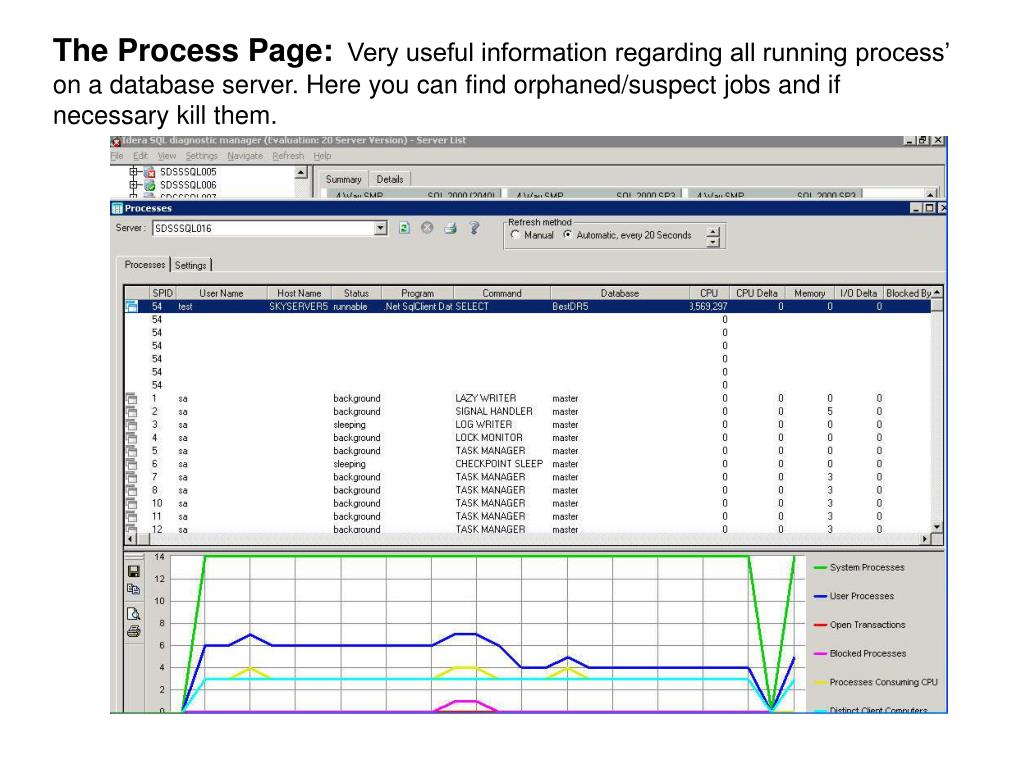The height and width of the screenshot is (768, 1024).
Task: Increase refresh interval with up arrow
Action: pyautogui.click(x=713, y=232)
